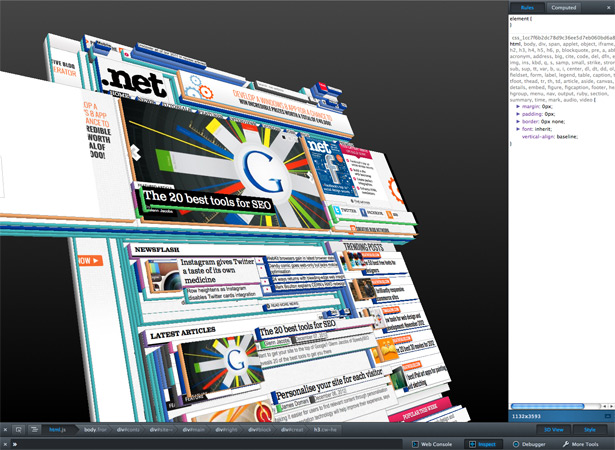The width and height of the screenshot is (615, 450).
Task: Click the Facebook icon in social bar
Action: click(x=364, y=213)
